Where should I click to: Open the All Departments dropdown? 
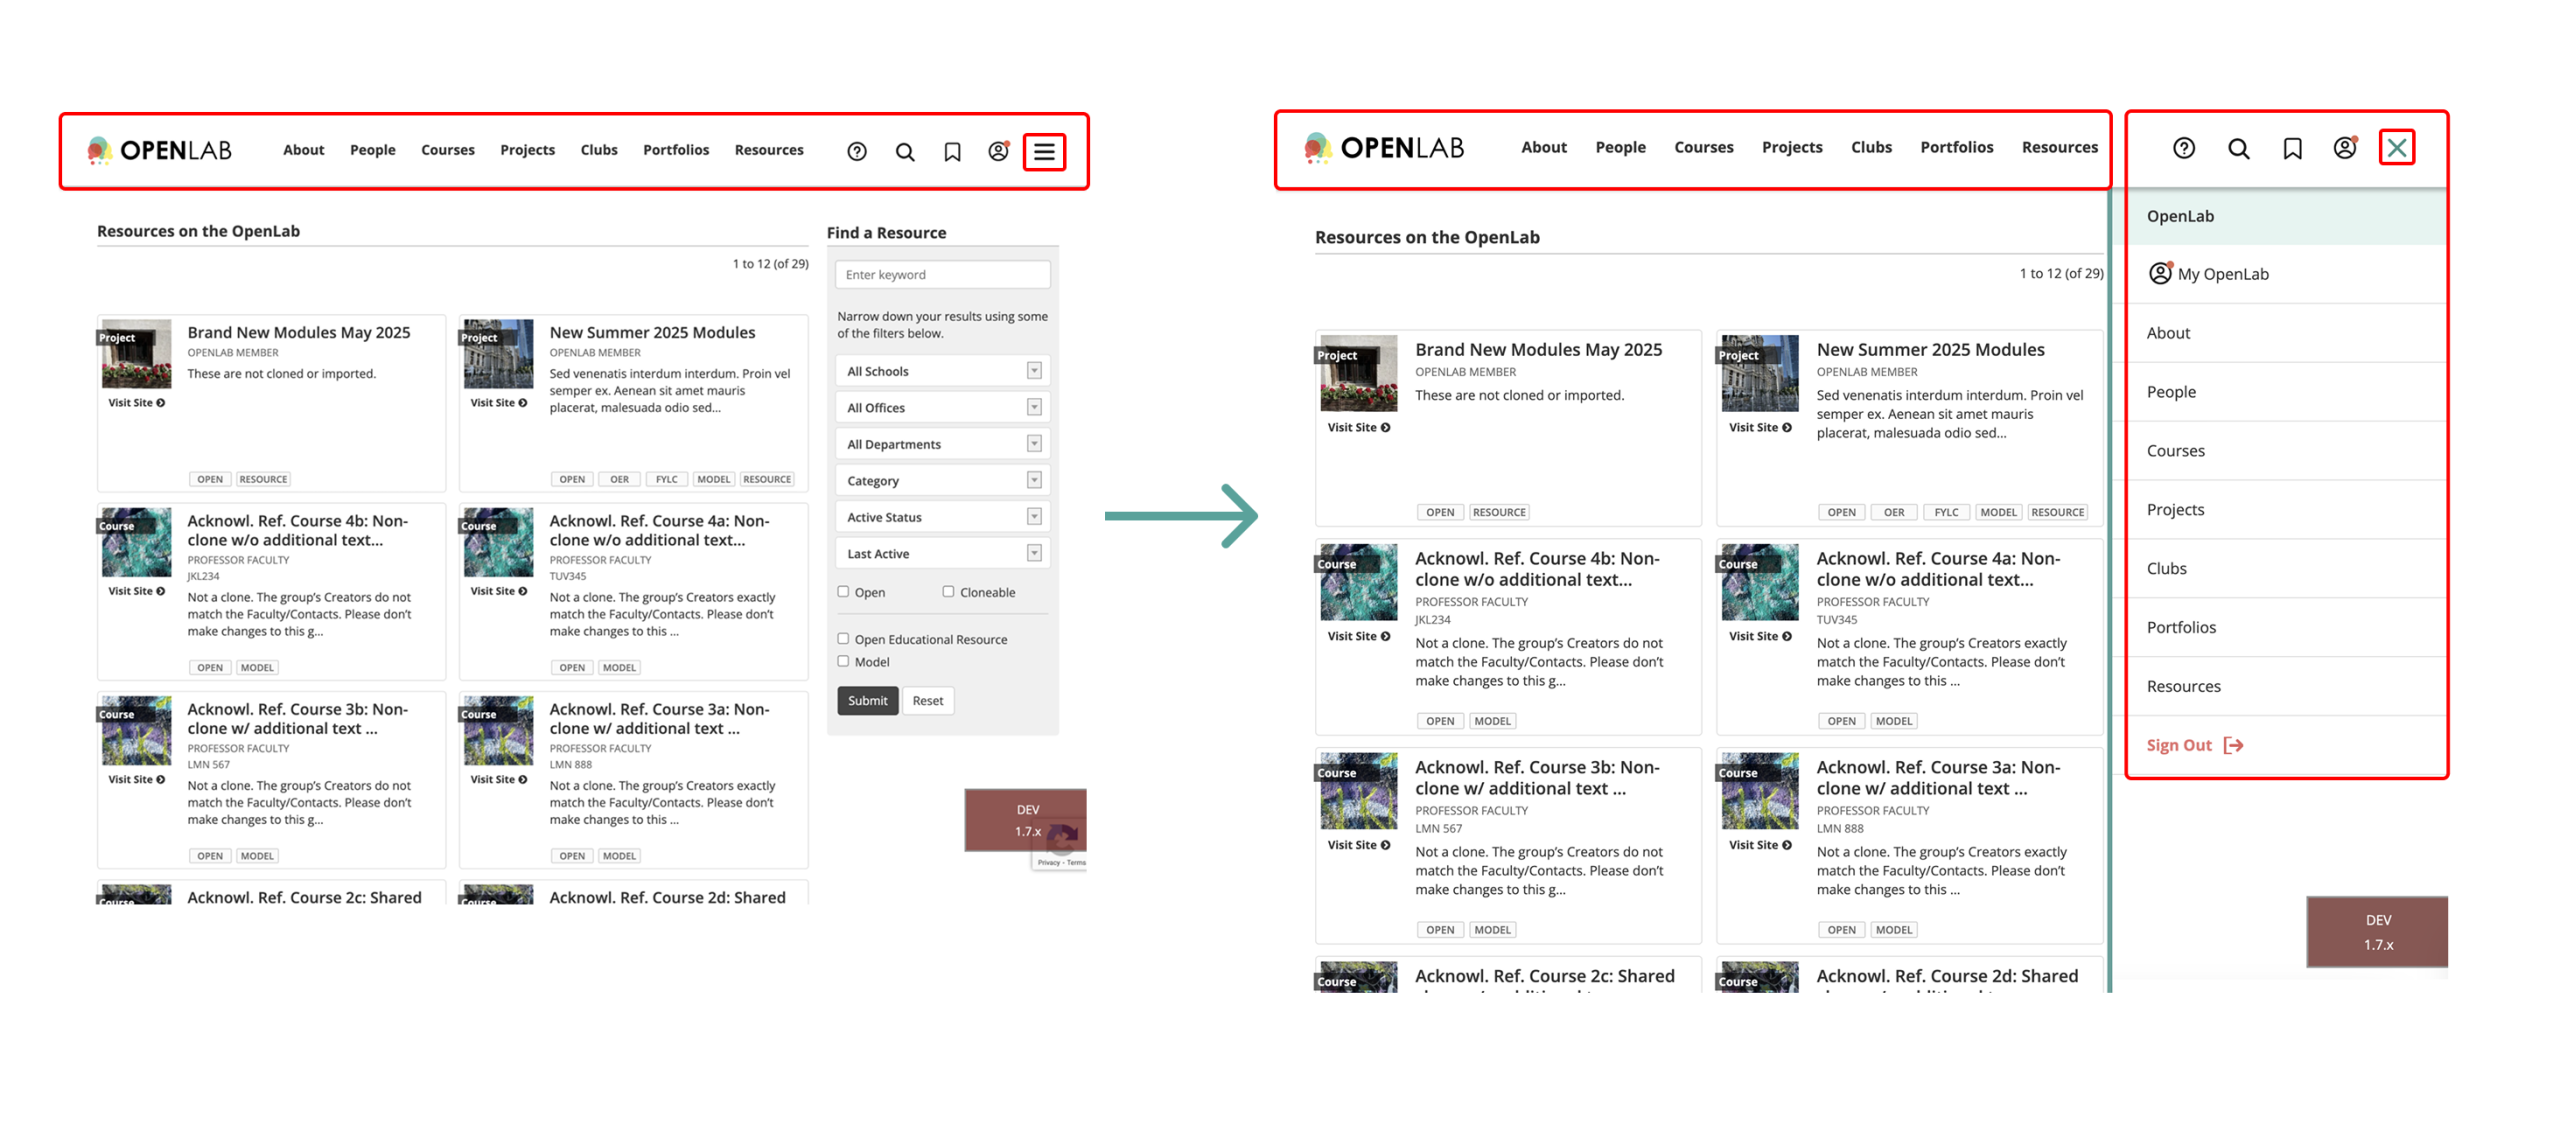942,444
